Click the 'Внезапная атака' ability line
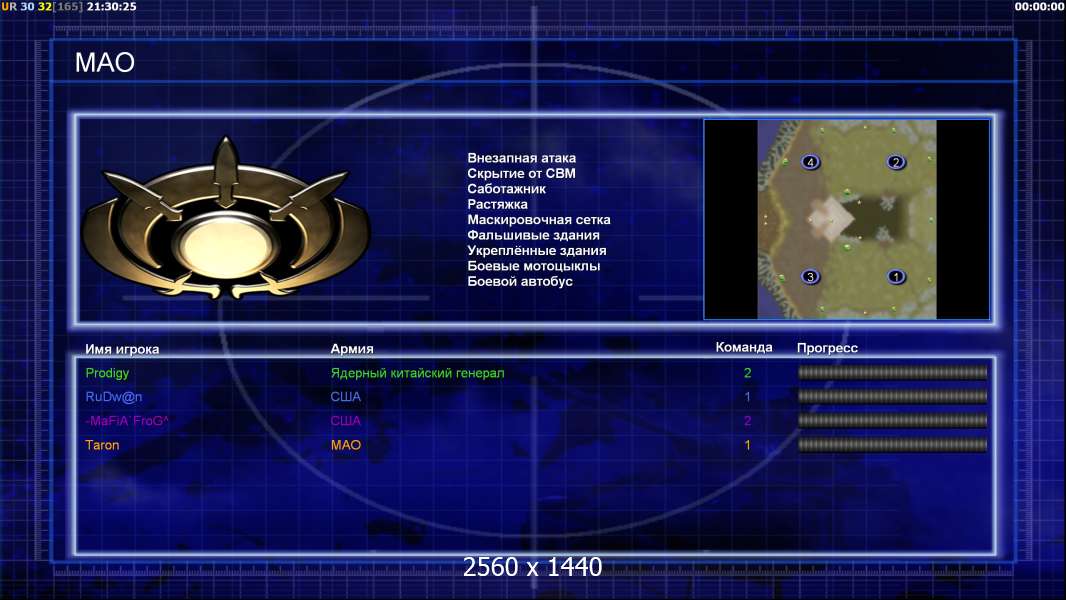Screen dimensions: 1066x600 pyautogui.click(x=521, y=158)
